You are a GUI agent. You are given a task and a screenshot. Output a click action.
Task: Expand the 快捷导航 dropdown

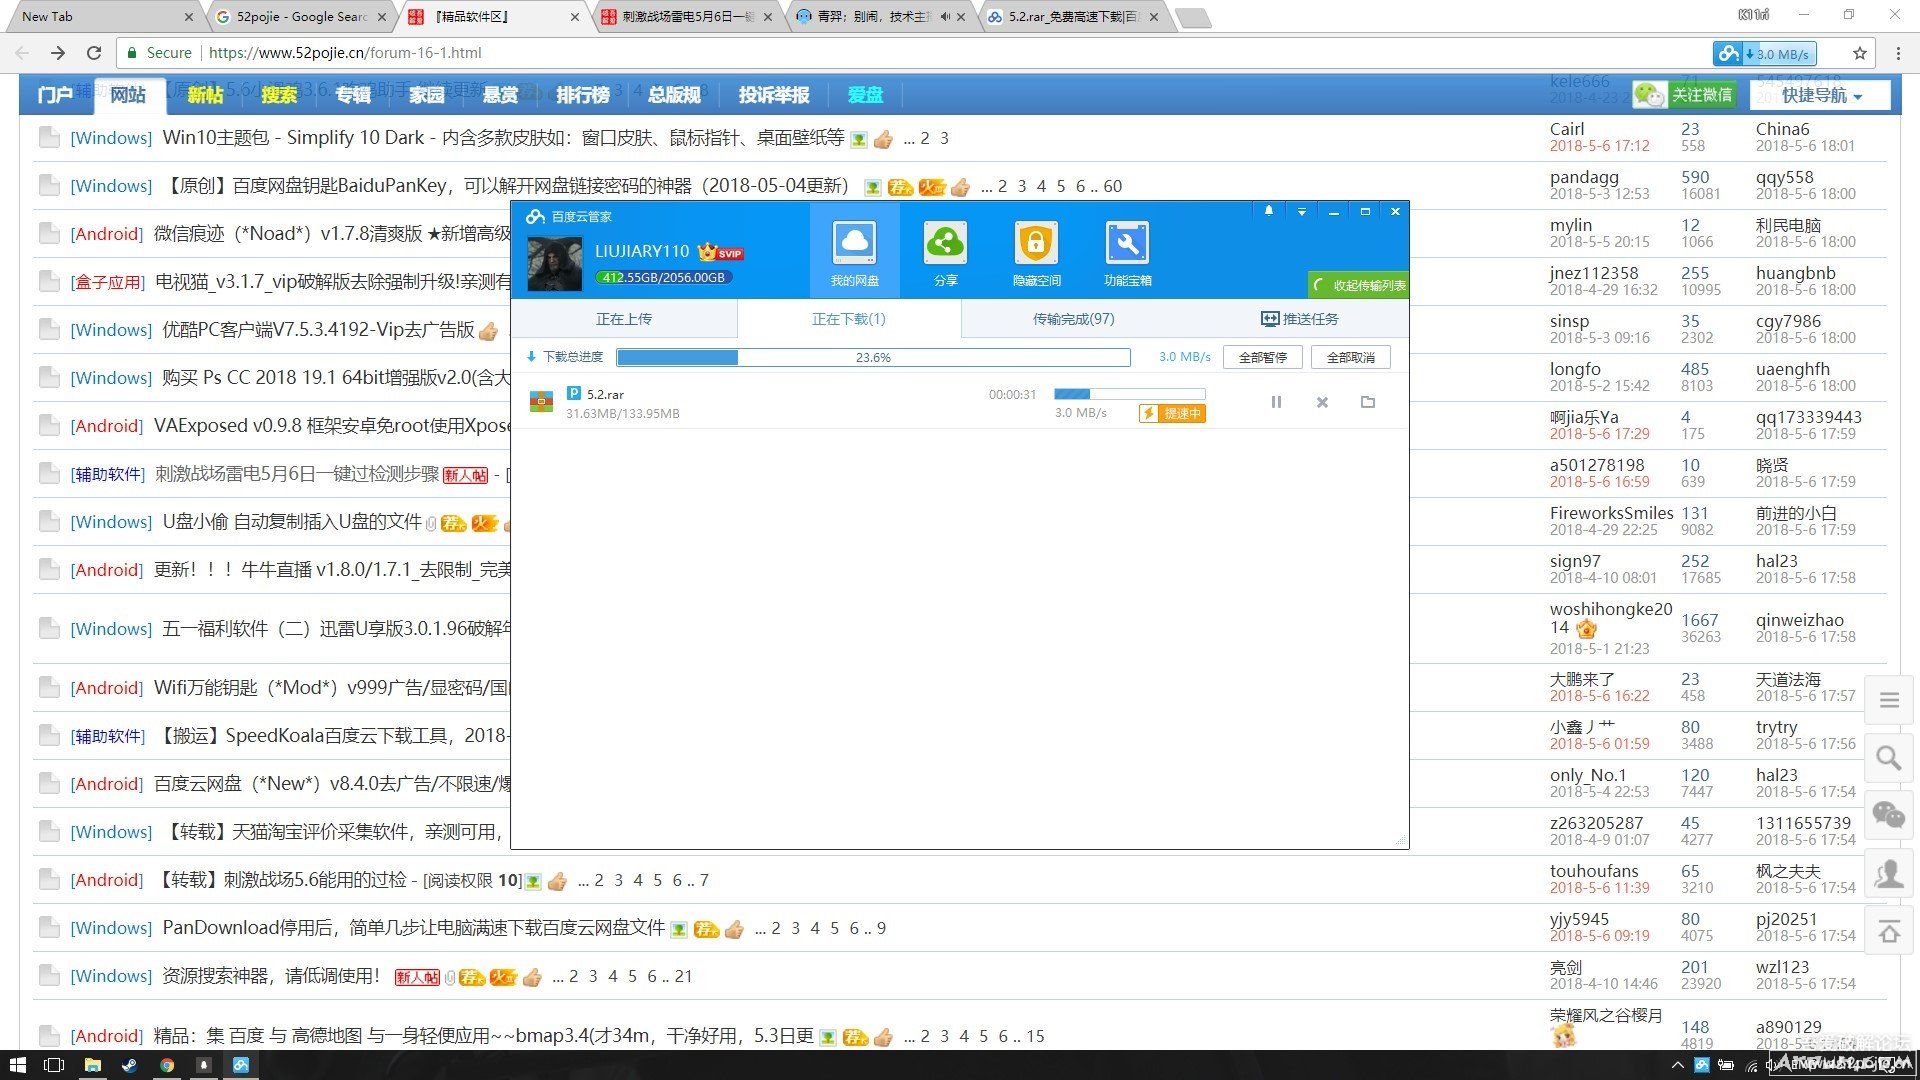pos(1814,95)
